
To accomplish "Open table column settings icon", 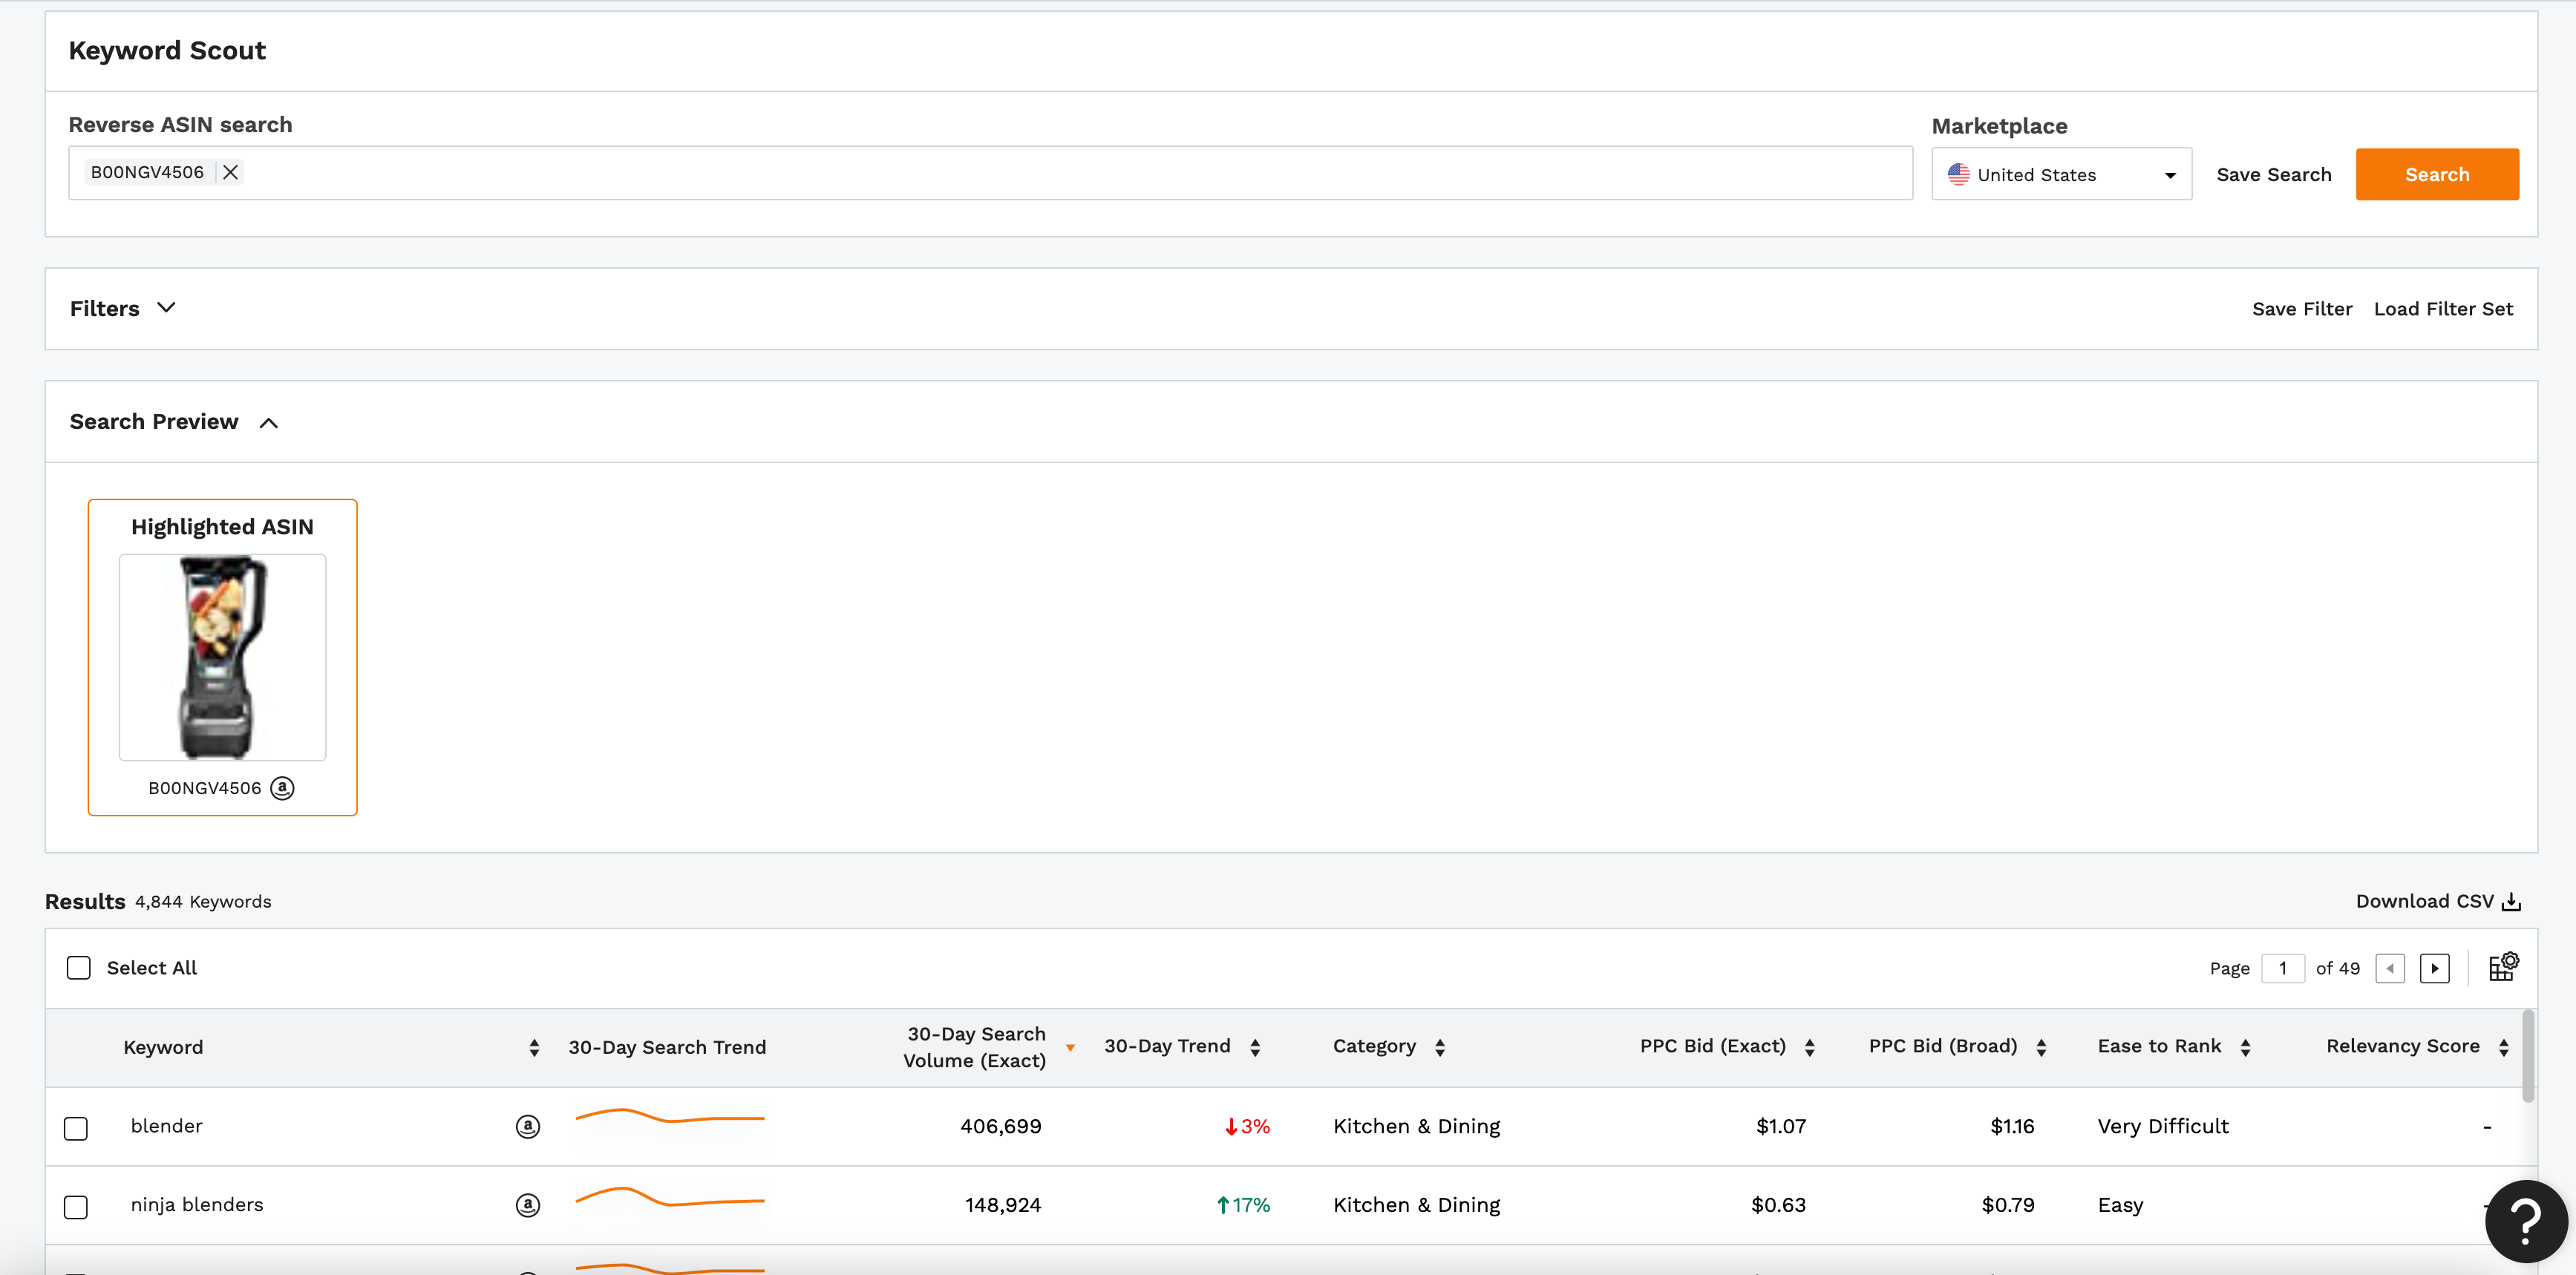I will (x=2503, y=967).
